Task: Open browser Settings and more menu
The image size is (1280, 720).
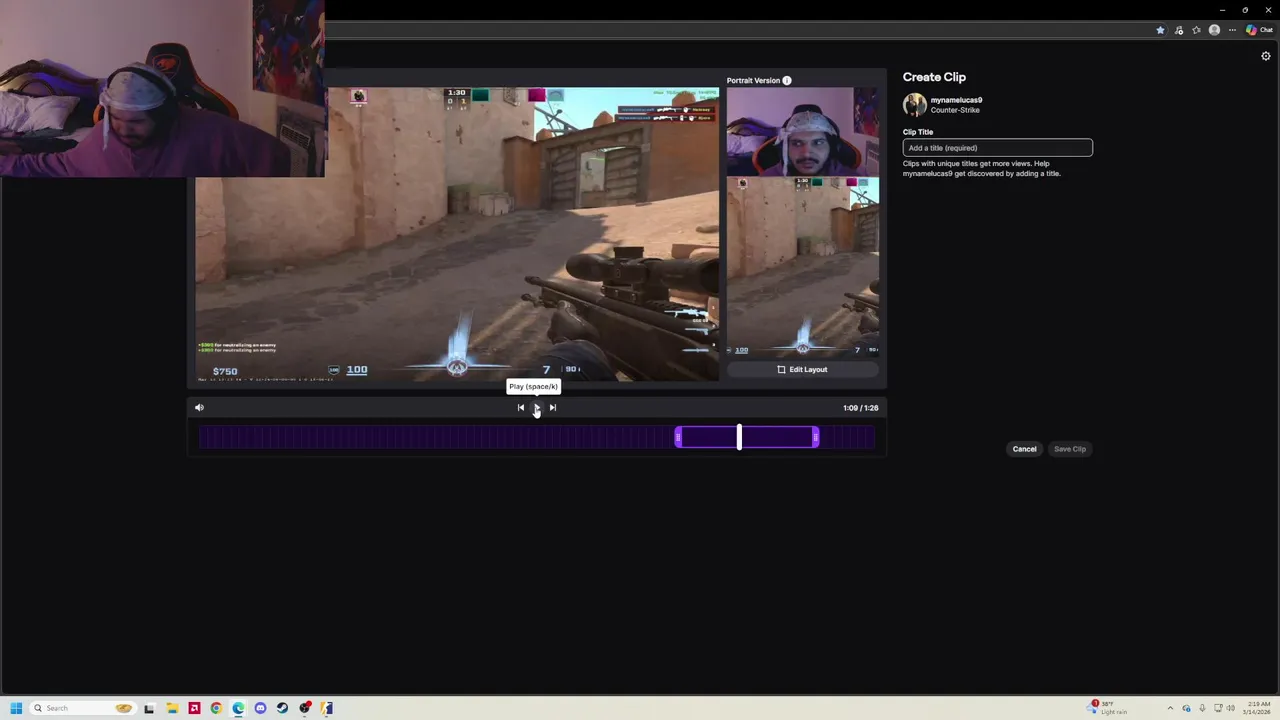Action: pos(1231,30)
